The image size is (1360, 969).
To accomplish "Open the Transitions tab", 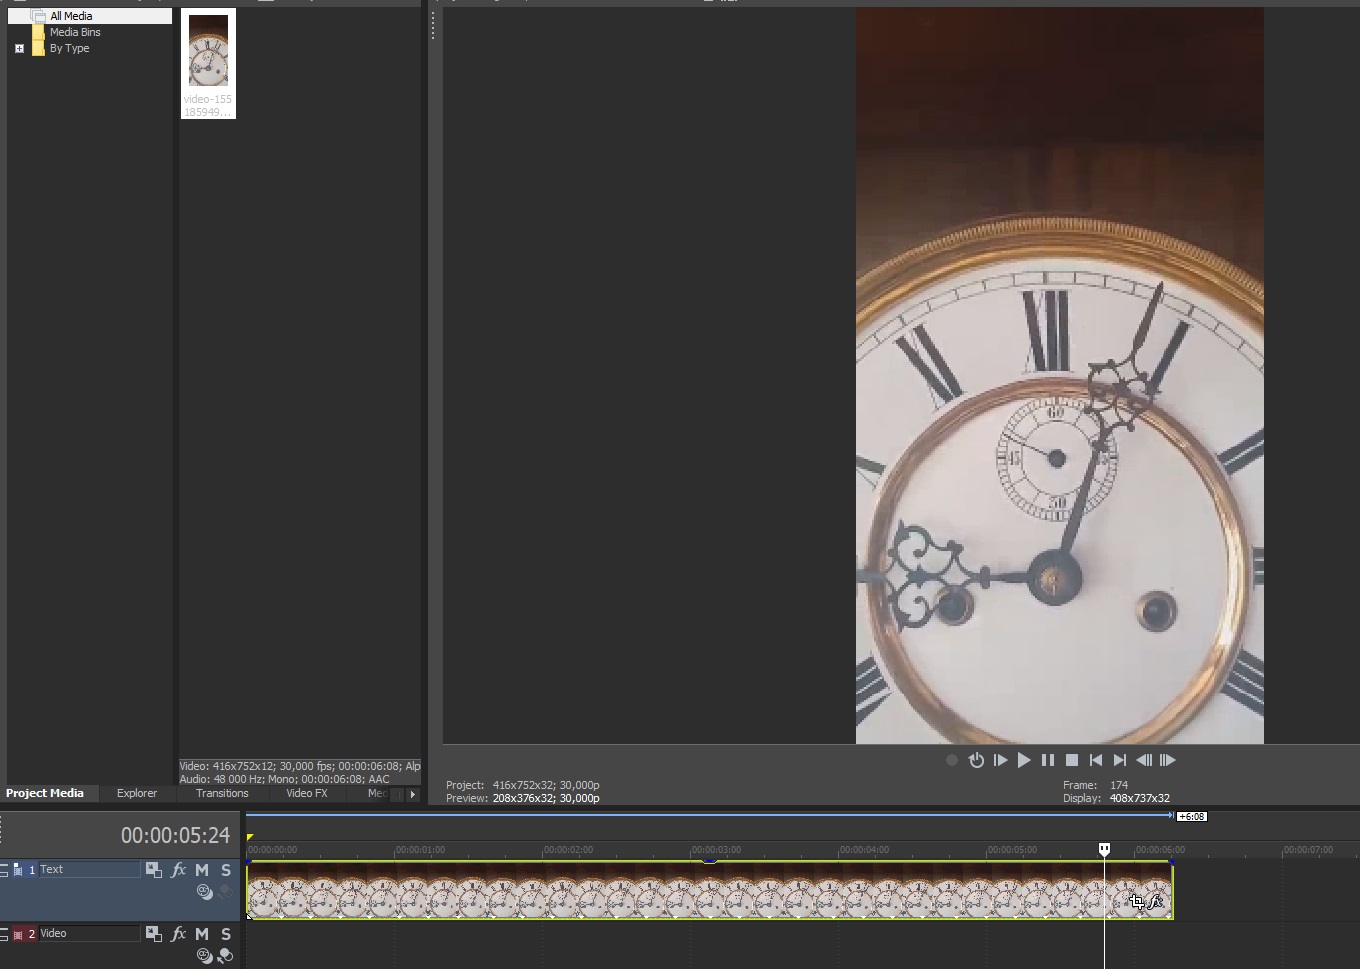I will click(x=222, y=793).
